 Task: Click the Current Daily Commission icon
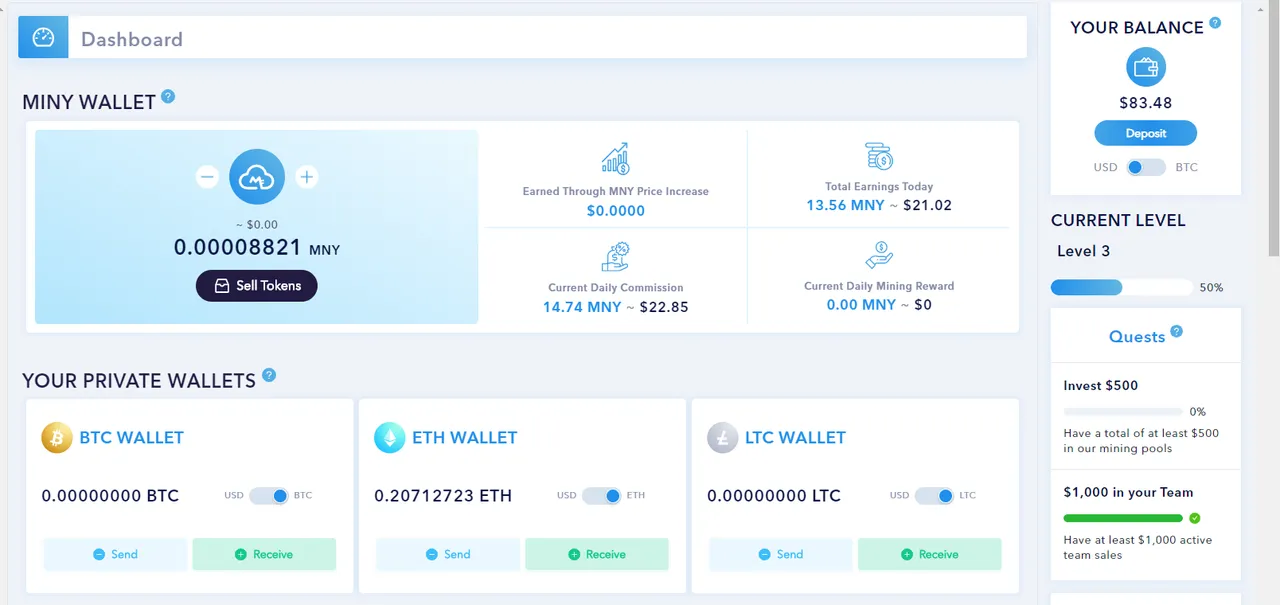pyautogui.click(x=615, y=256)
